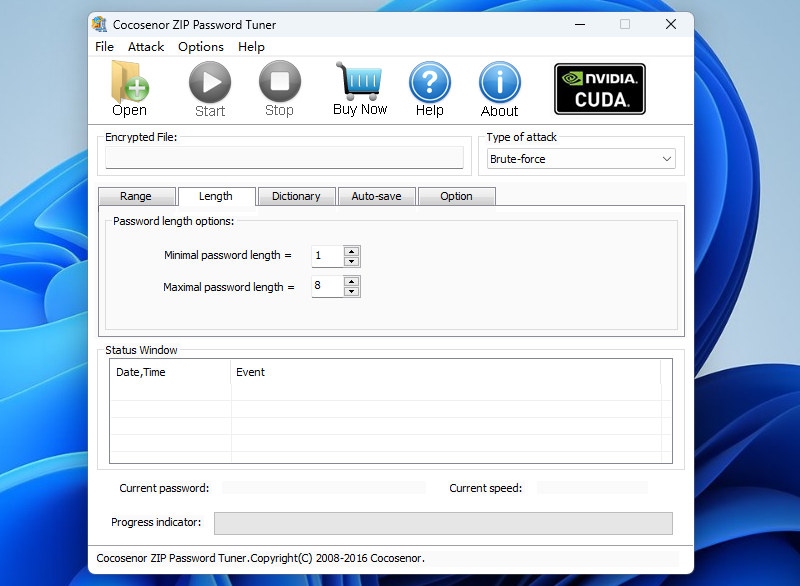
Task: Click the minimal password length value field
Action: click(328, 256)
